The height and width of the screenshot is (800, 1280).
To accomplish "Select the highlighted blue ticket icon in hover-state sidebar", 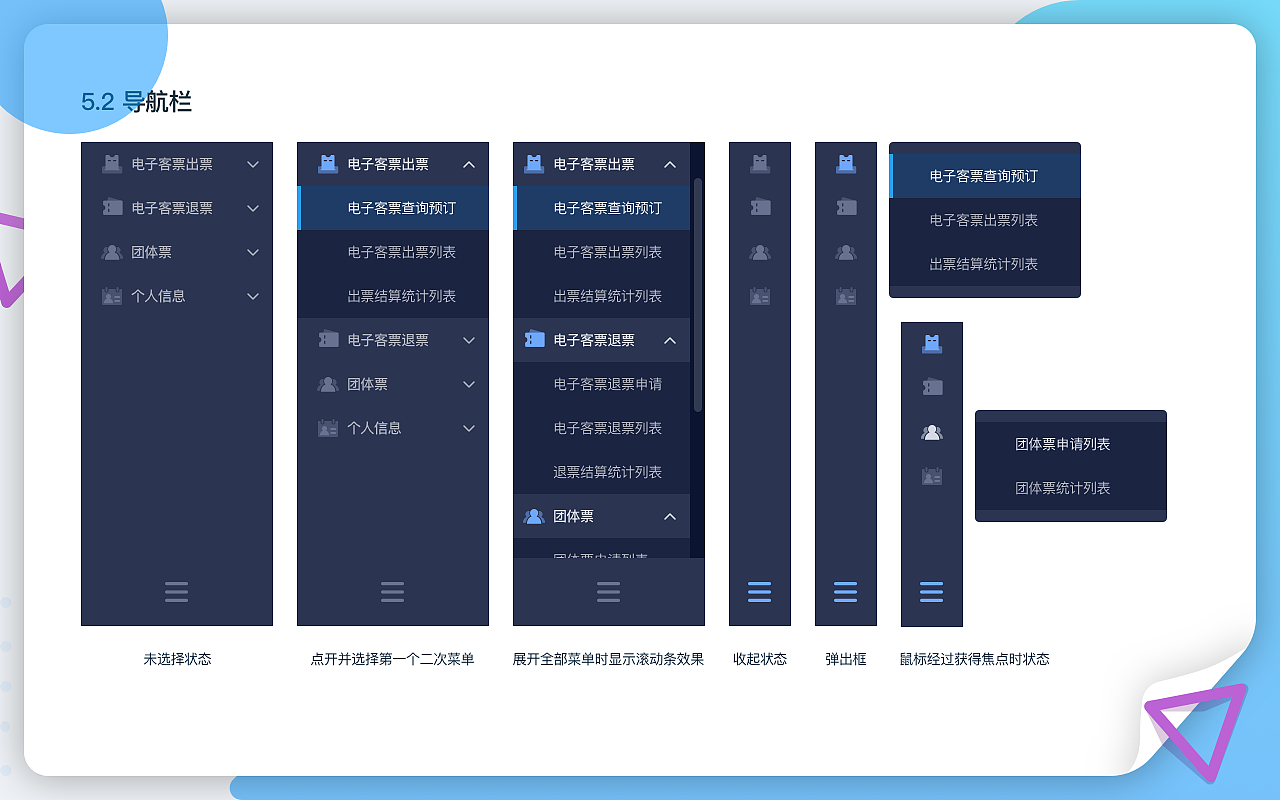I will point(932,341).
